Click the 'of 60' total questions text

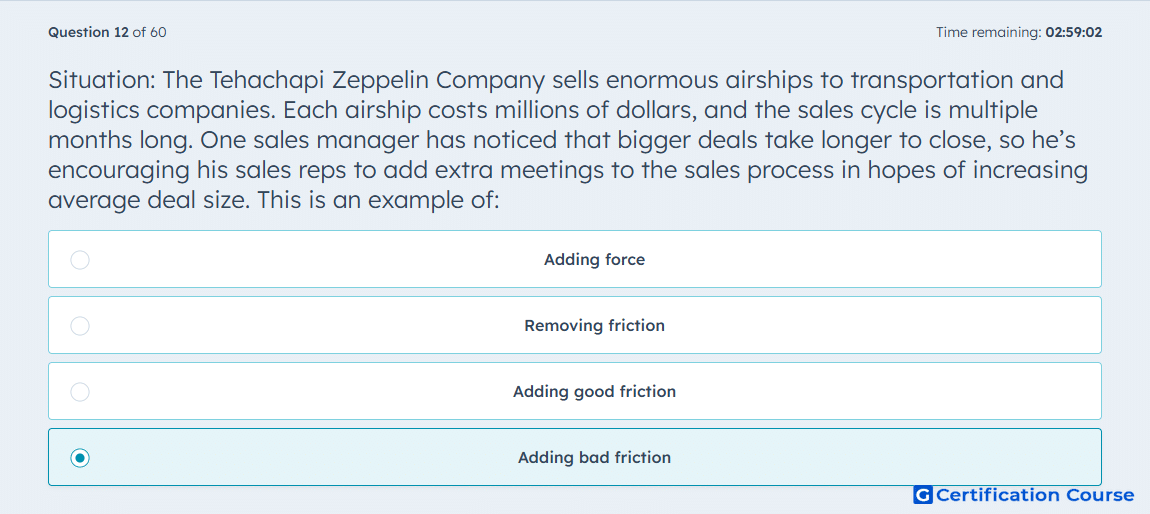point(149,32)
